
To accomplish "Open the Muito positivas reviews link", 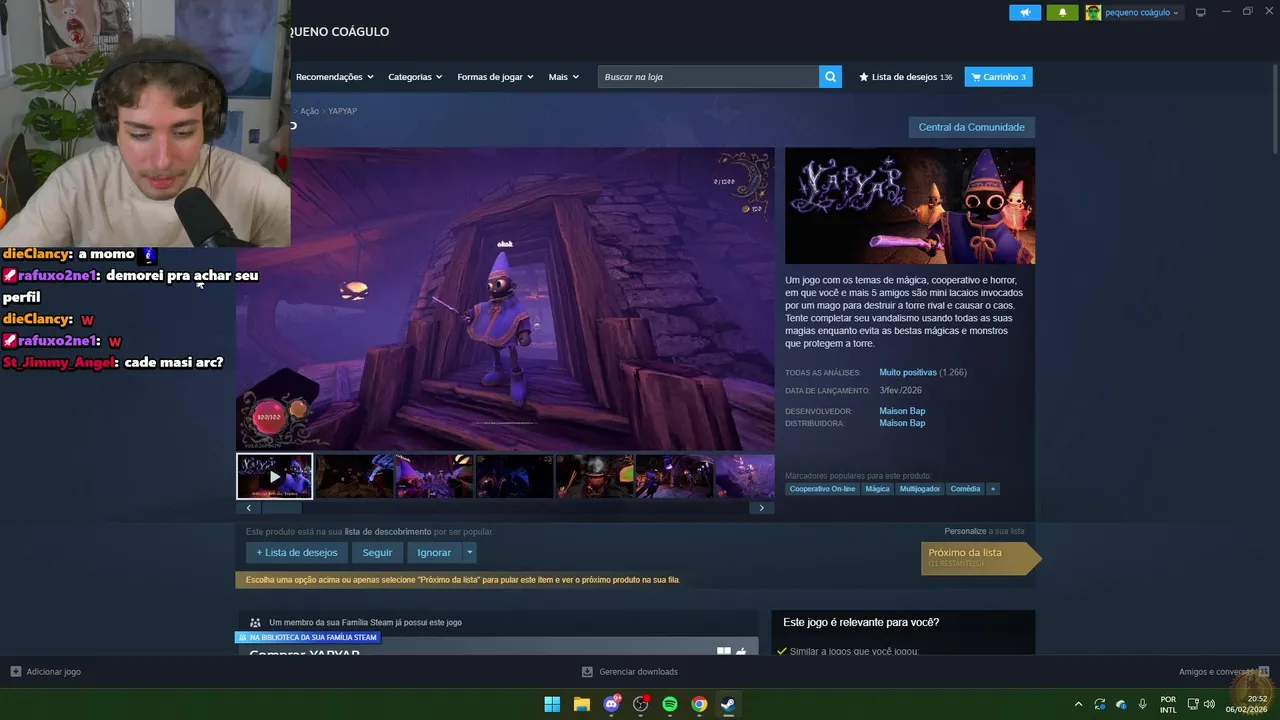I will 908,372.
